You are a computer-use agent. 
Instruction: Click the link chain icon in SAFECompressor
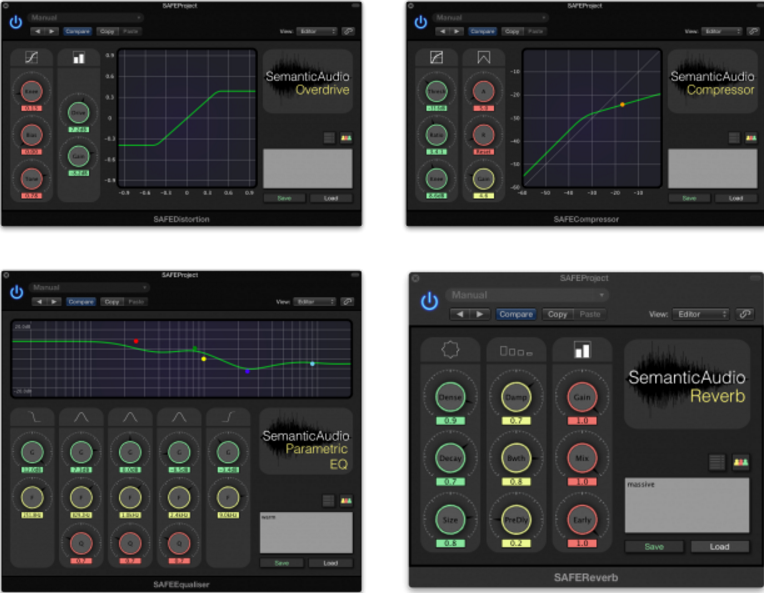tap(753, 31)
